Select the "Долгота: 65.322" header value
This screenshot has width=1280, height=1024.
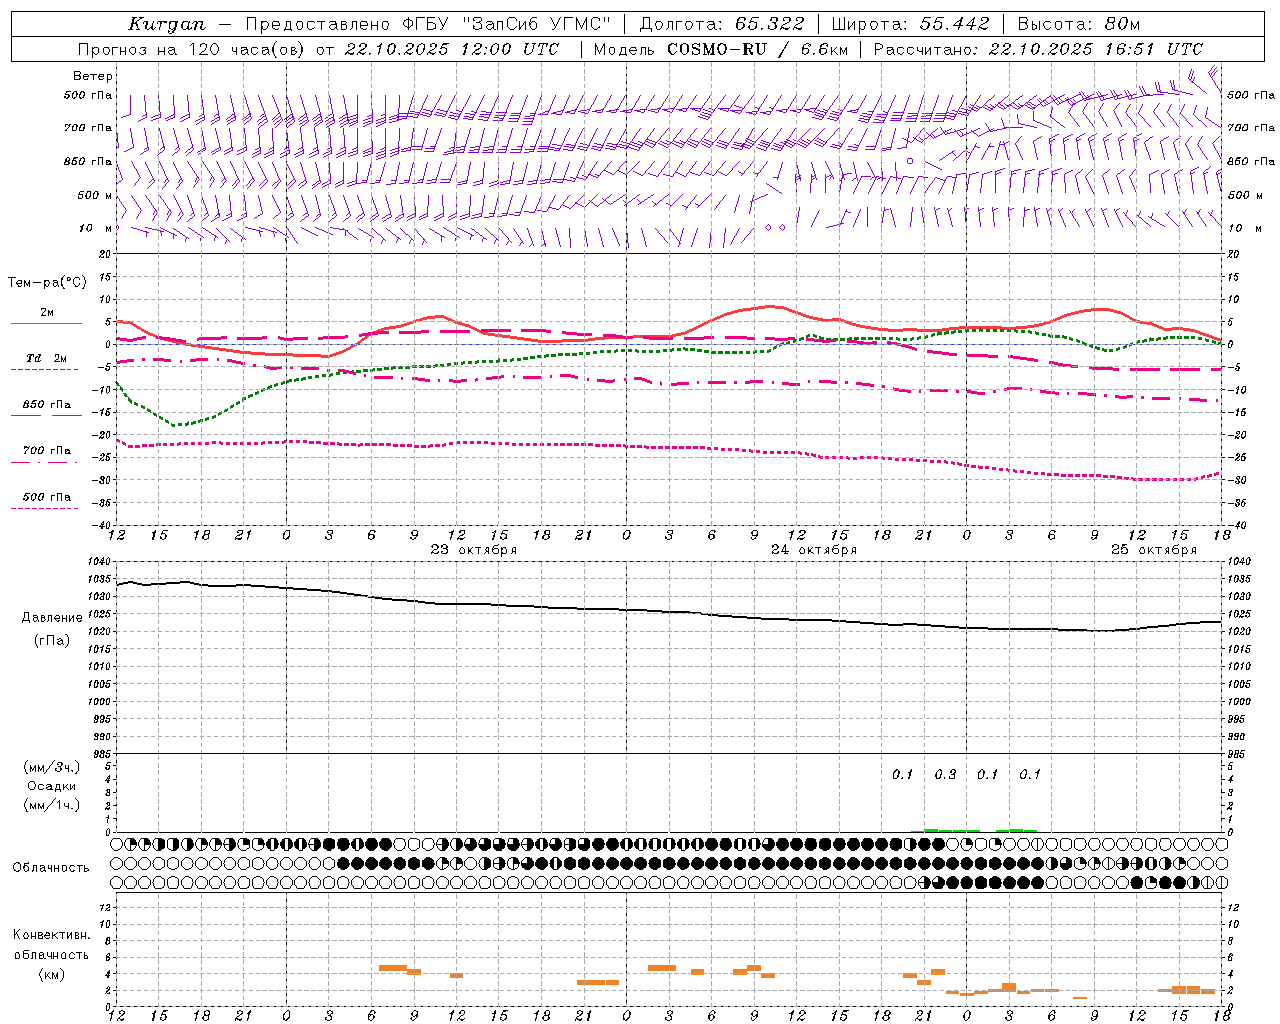point(722,24)
